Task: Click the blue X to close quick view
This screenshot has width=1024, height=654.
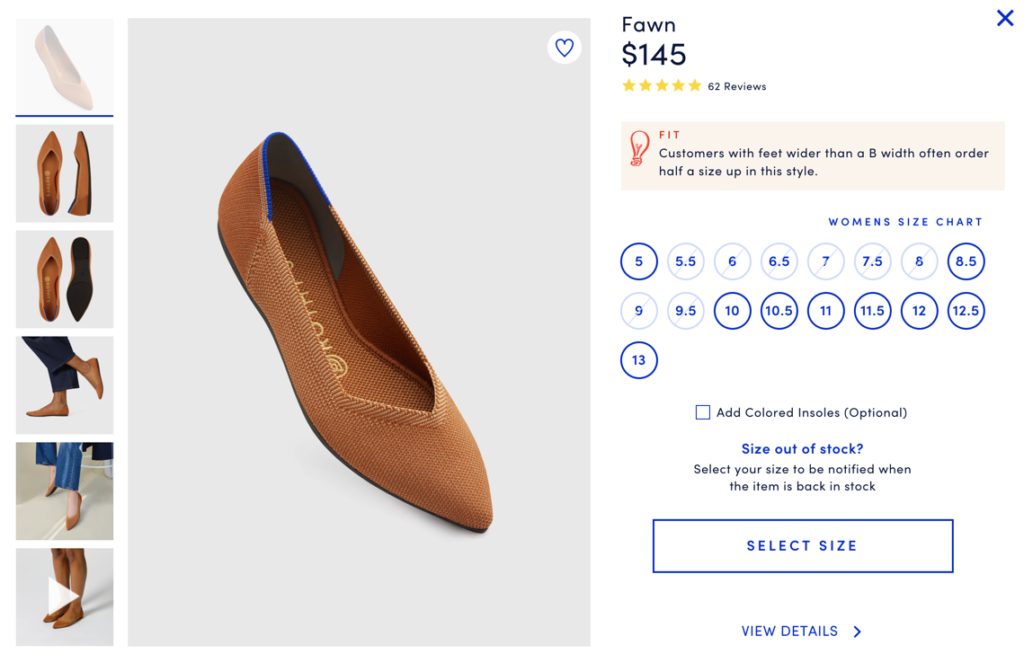Action: (1003, 18)
